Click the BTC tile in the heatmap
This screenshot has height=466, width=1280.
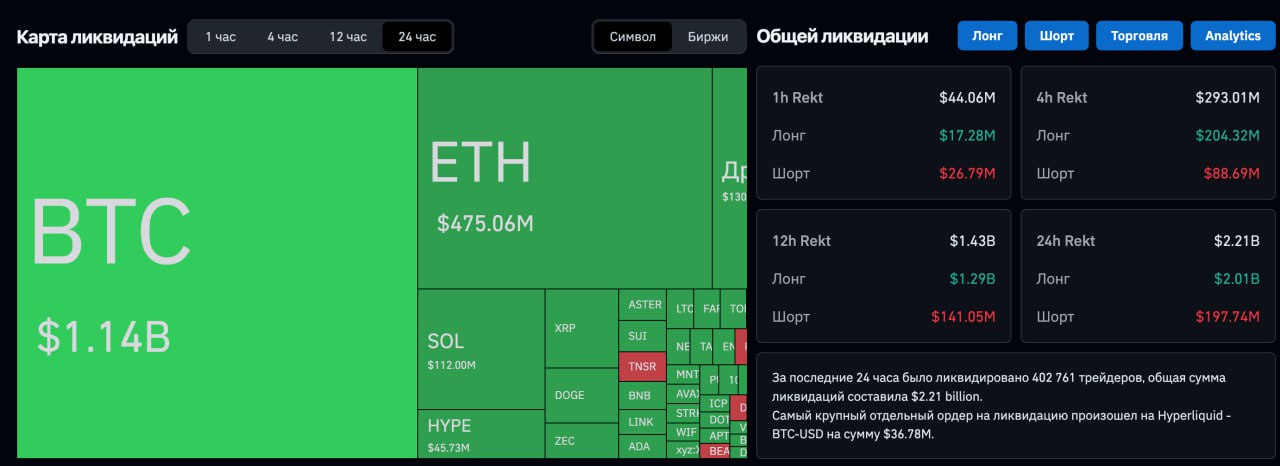pos(217,262)
